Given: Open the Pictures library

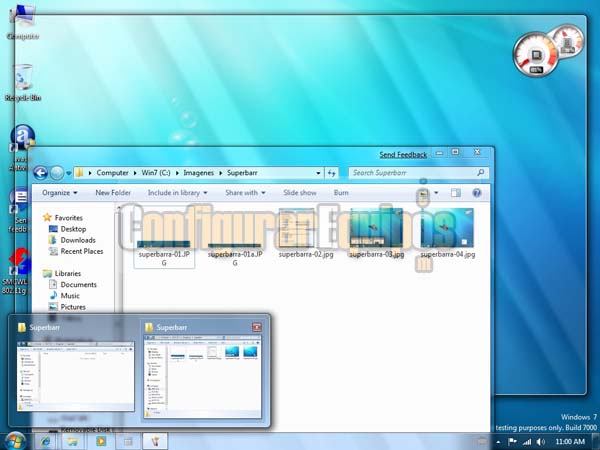Looking at the screenshot, I should click(67, 307).
